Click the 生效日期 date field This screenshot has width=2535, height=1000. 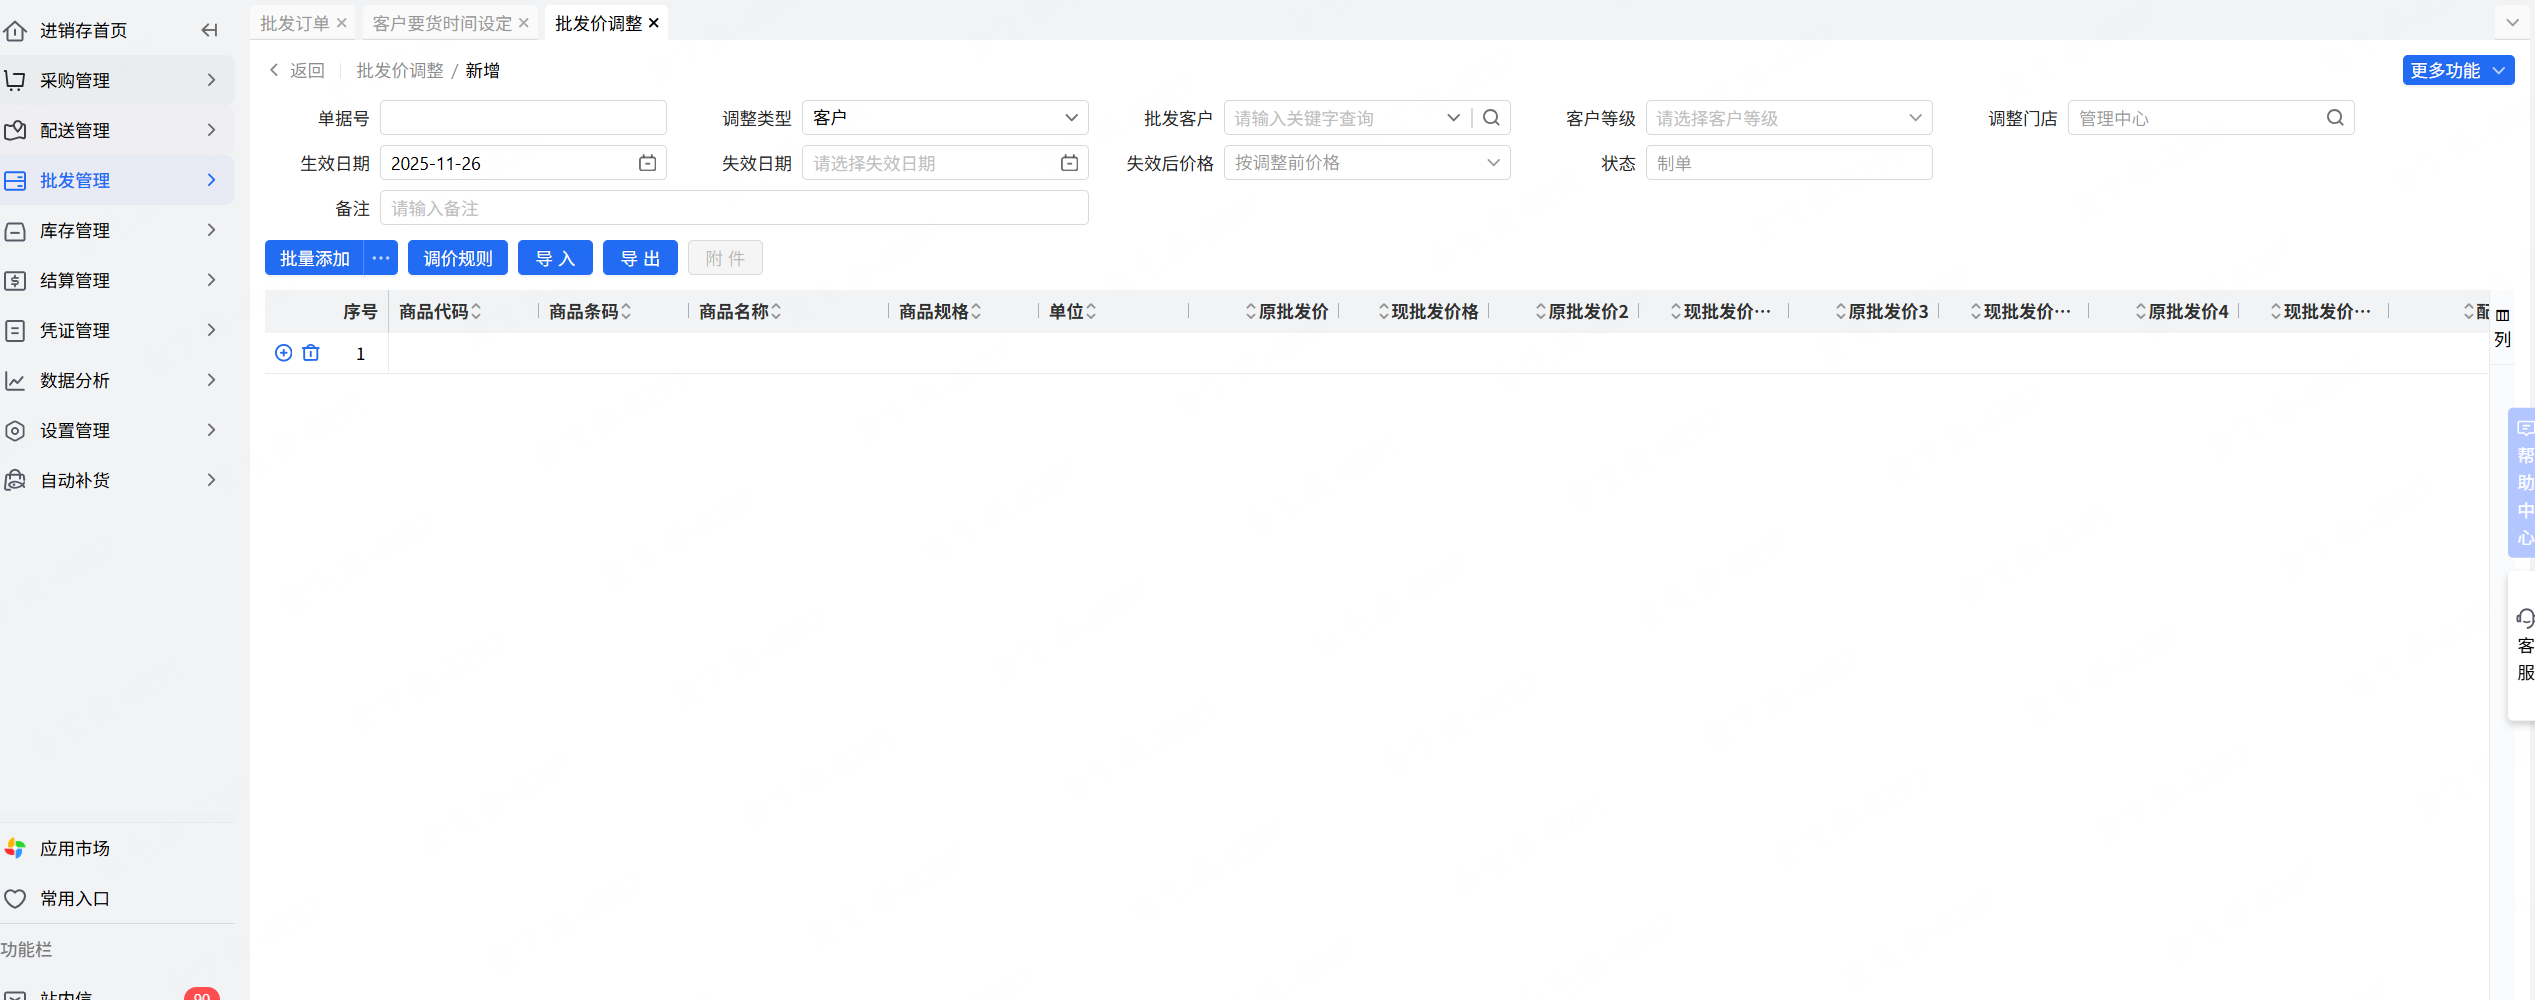pos(523,163)
